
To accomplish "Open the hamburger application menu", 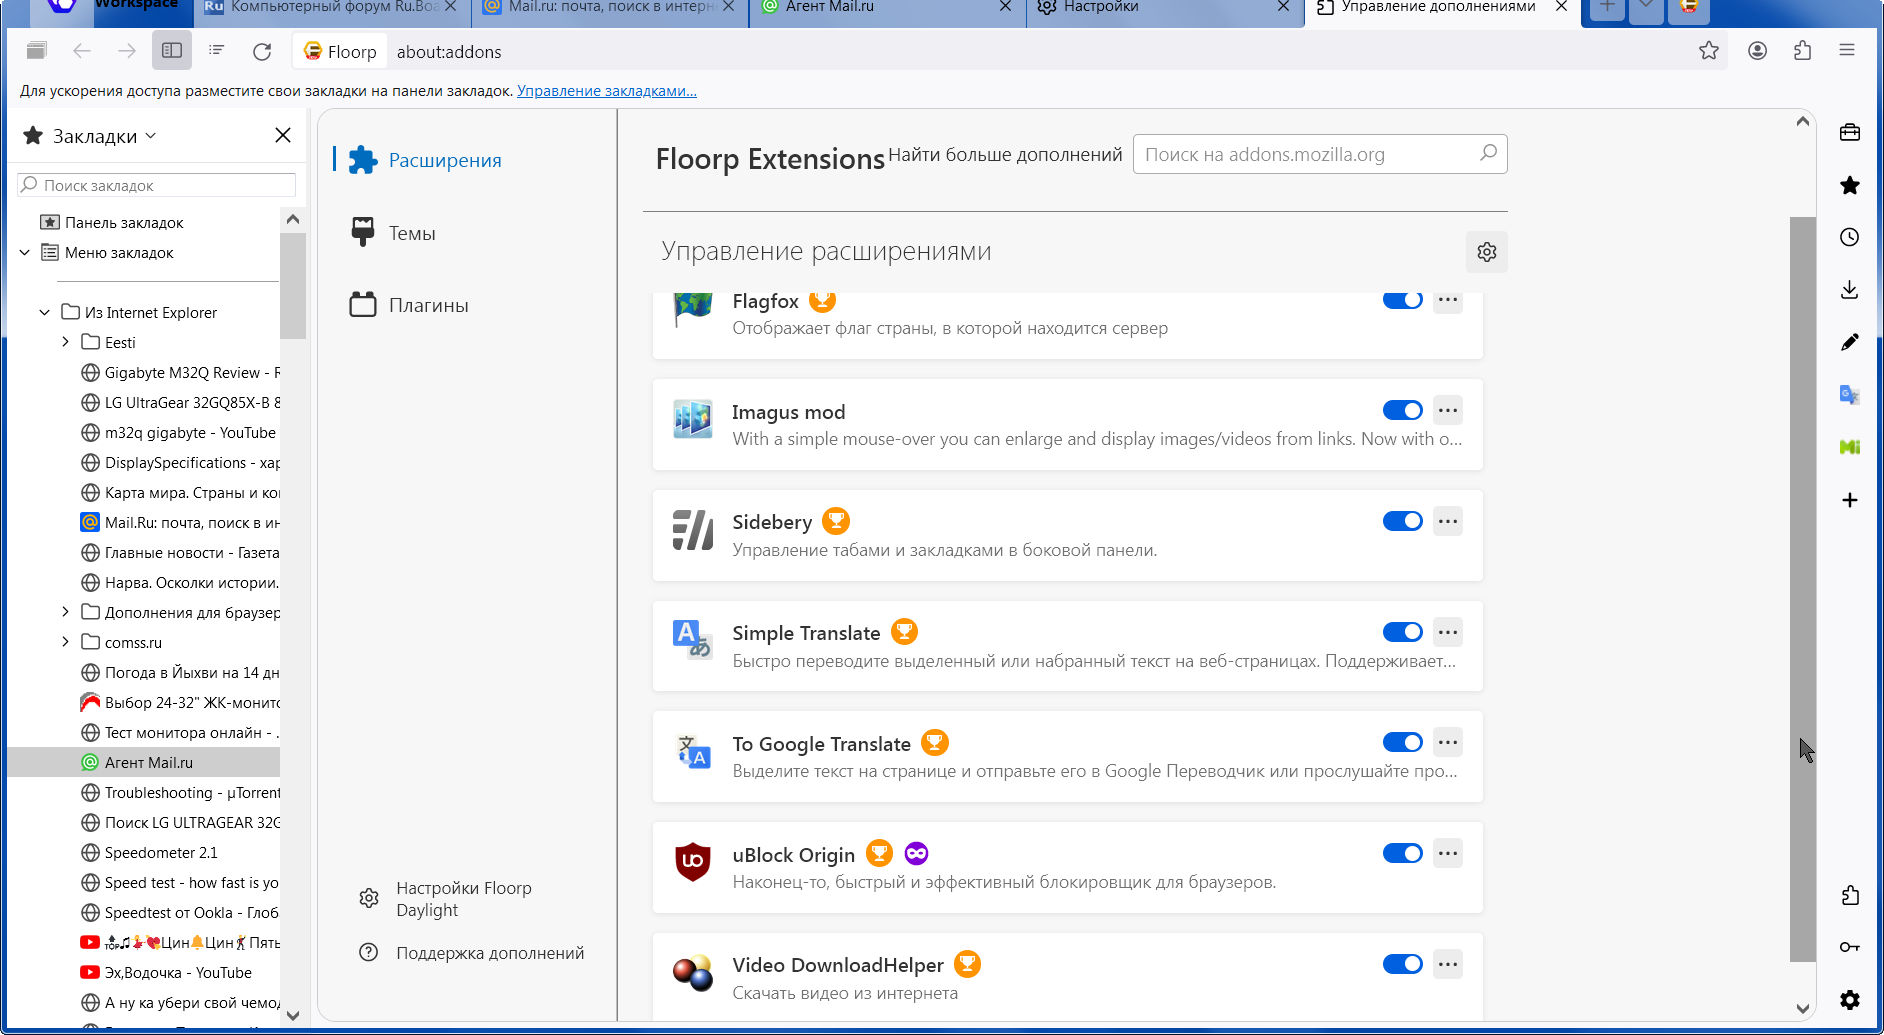I will point(1847,50).
